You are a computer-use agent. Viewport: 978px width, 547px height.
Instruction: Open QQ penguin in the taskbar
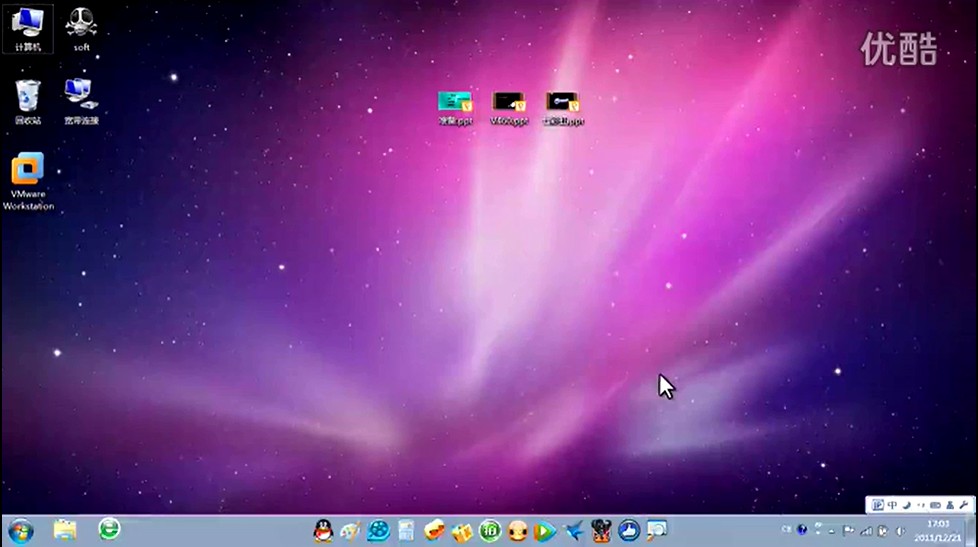(323, 531)
